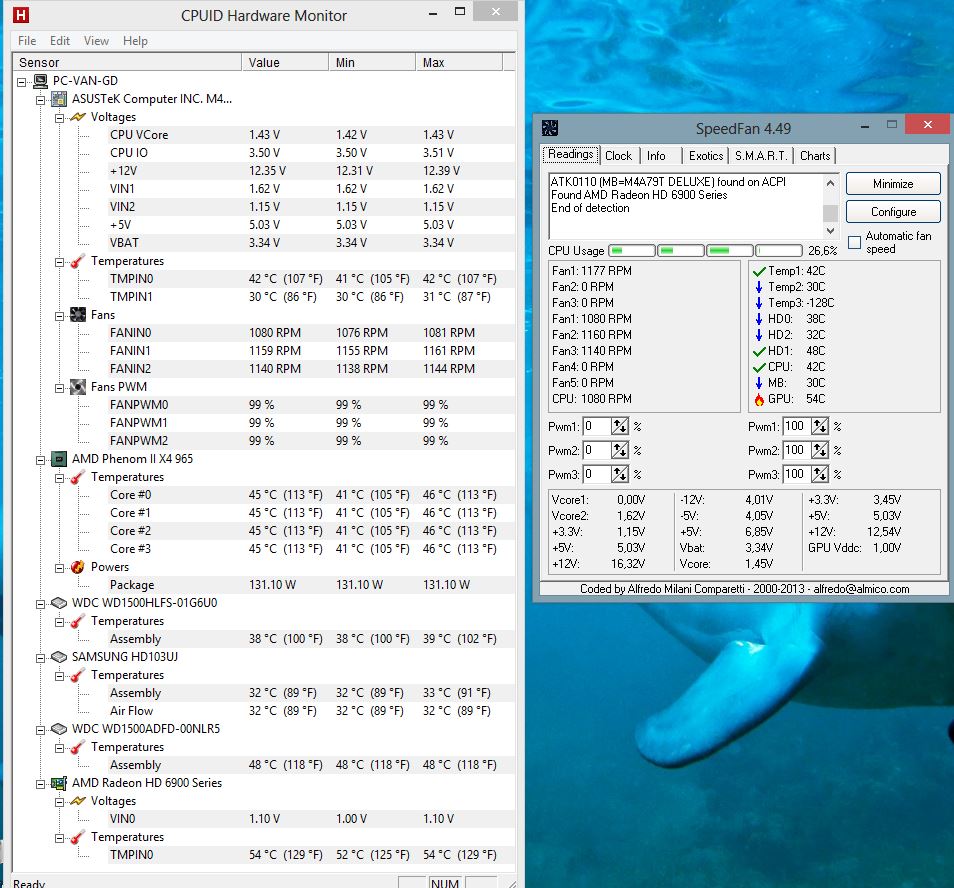Image resolution: width=954 pixels, height=888 pixels.
Task: Click the left Pwm1 value field showing 0
Action: (596, 426)
